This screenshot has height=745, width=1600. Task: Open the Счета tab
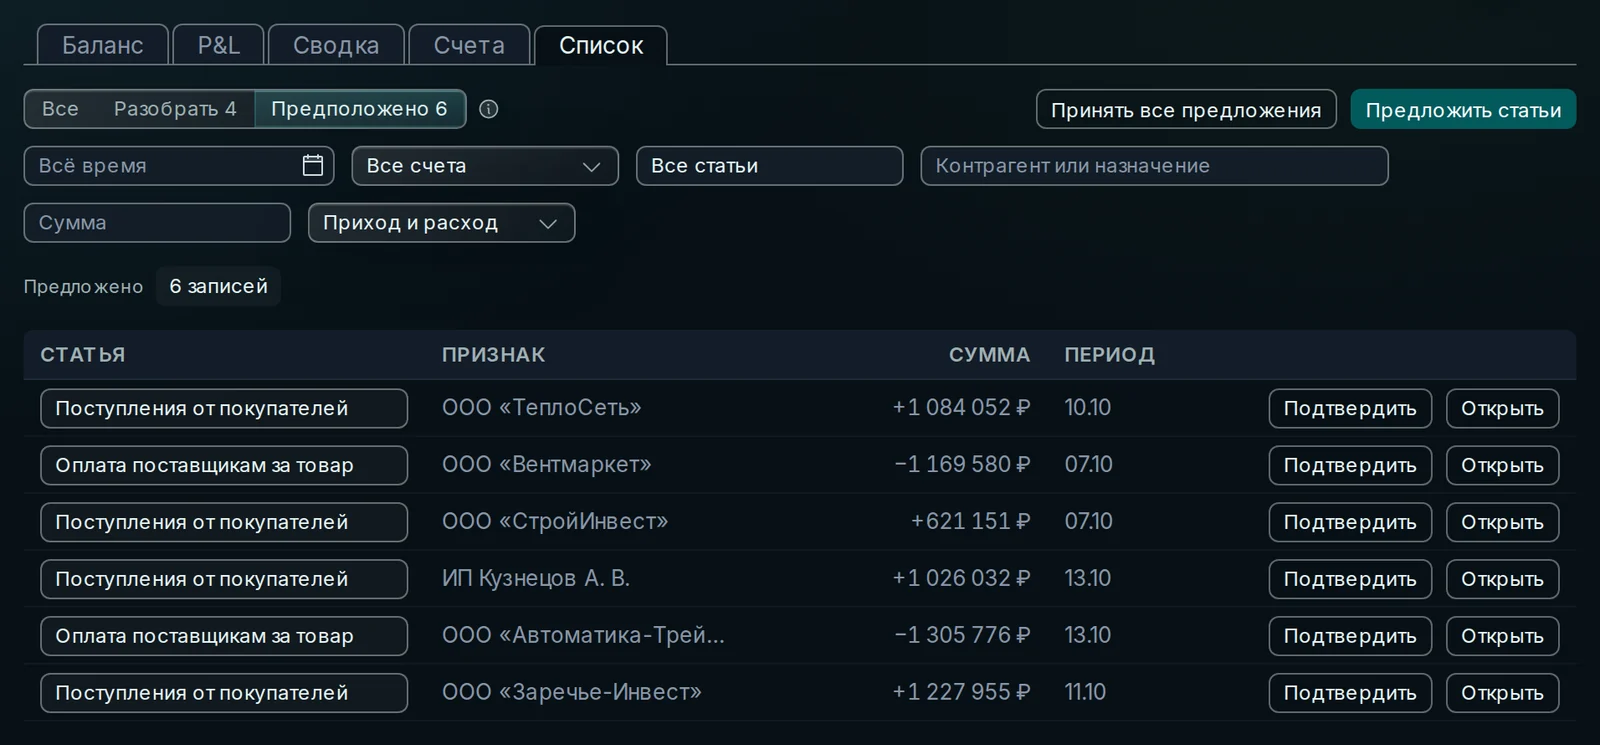click(469, 45)
